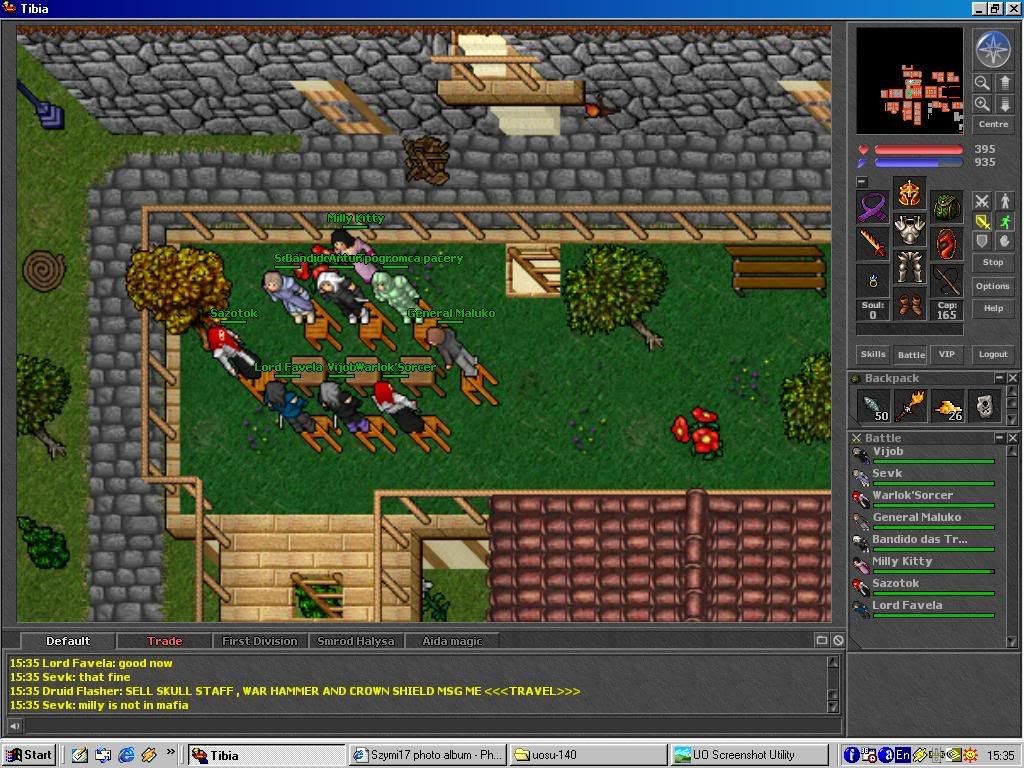Toggle secure hand mode
This screenshot has height=768, width=1024.
coord(1004,241)
